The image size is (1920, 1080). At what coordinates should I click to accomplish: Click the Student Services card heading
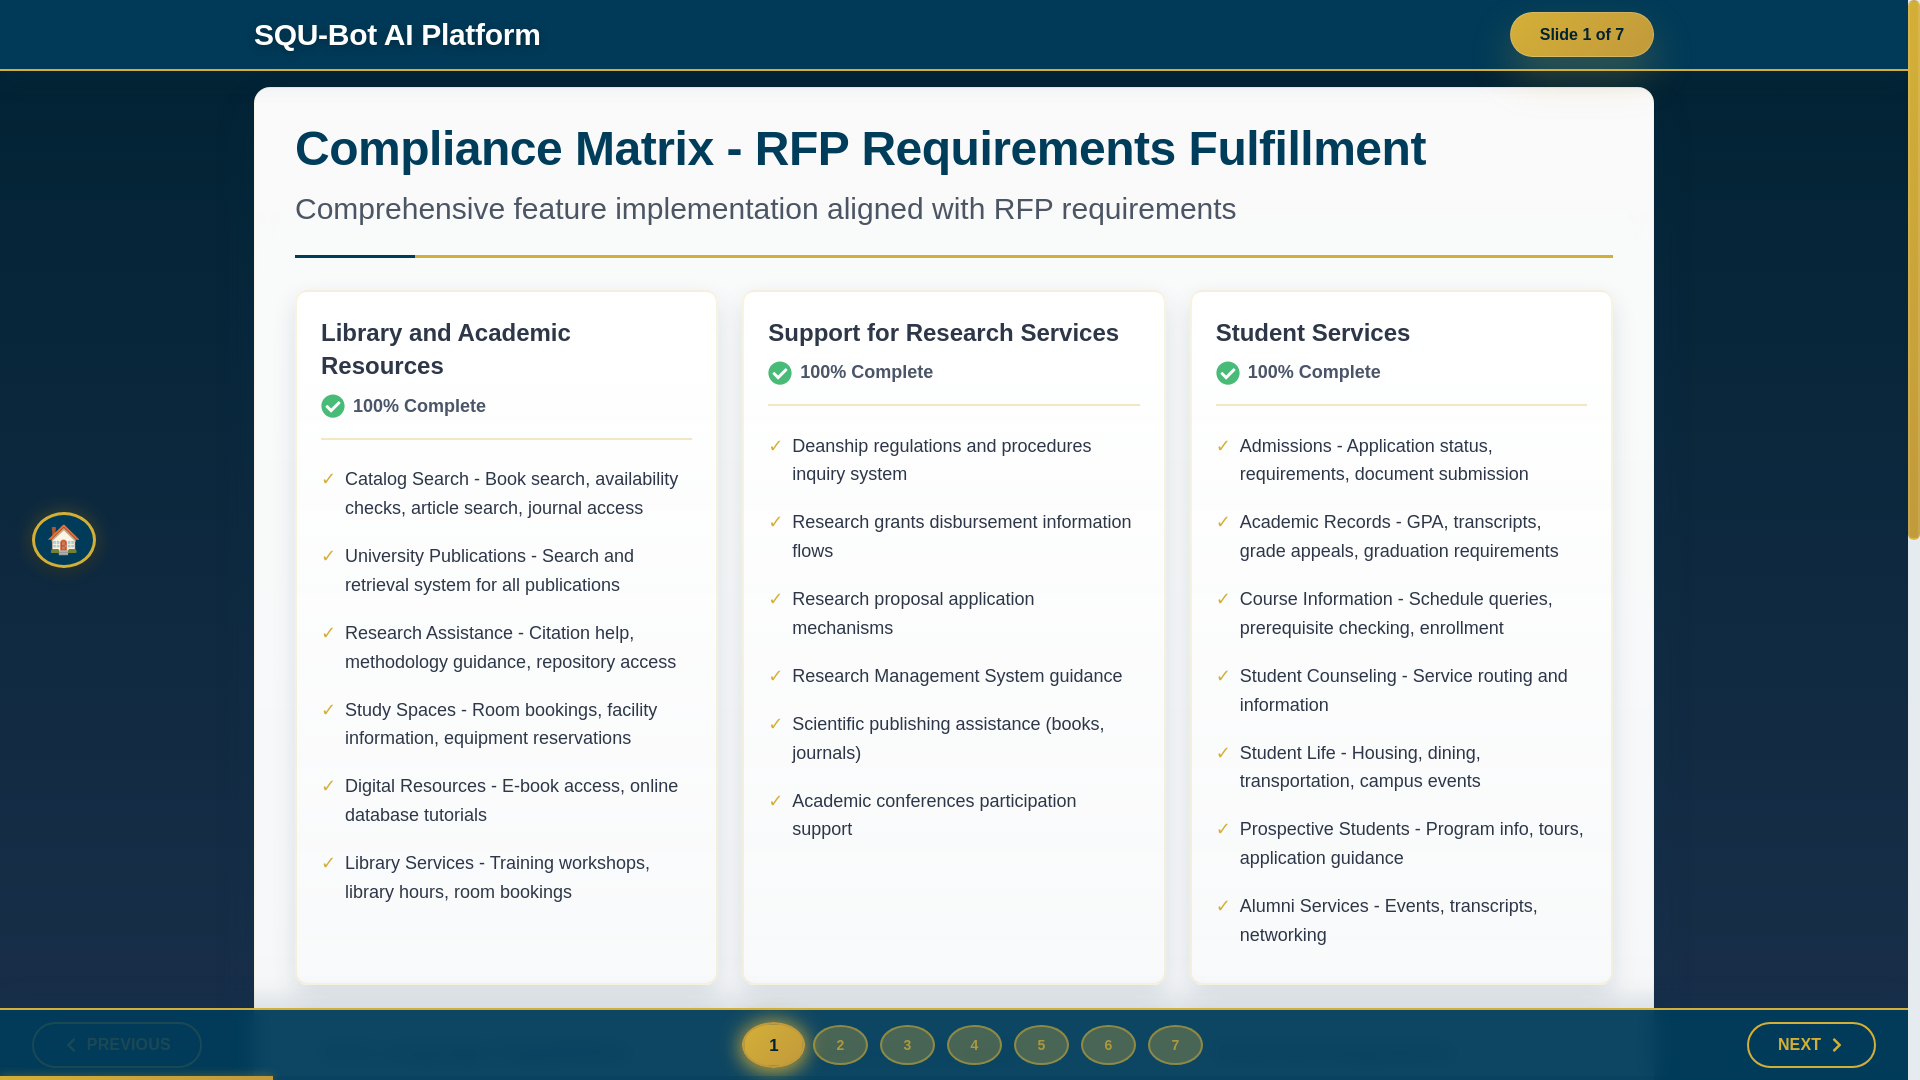pos(1312,333)
